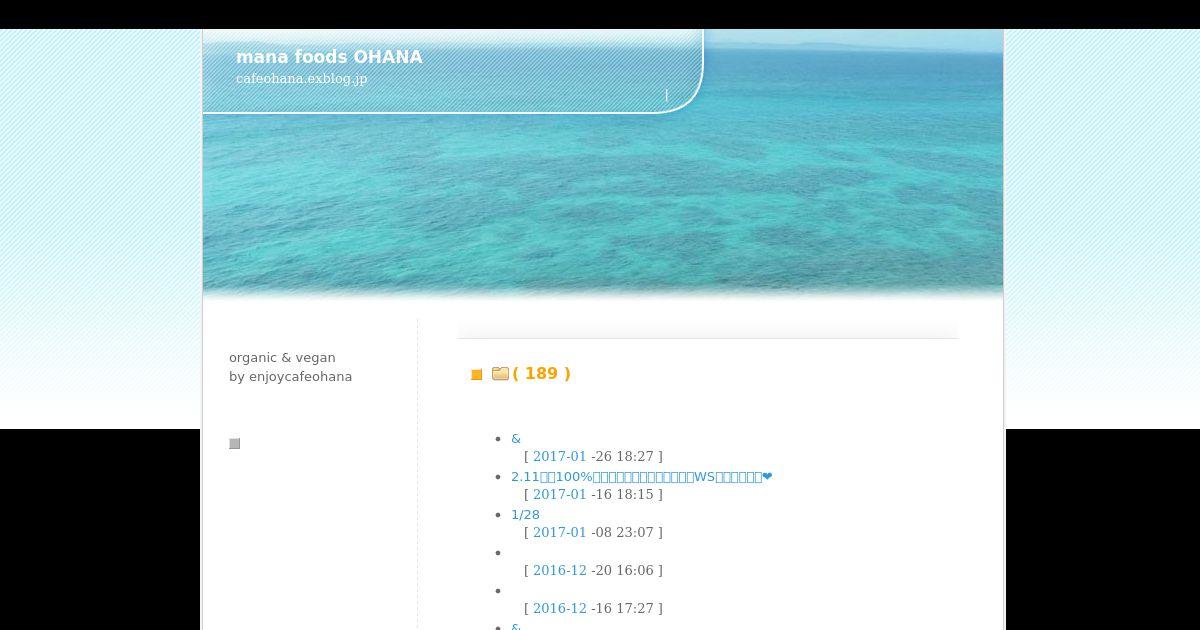
Task: Click the ( 189 ) category count heading
Action: point(541,373)
